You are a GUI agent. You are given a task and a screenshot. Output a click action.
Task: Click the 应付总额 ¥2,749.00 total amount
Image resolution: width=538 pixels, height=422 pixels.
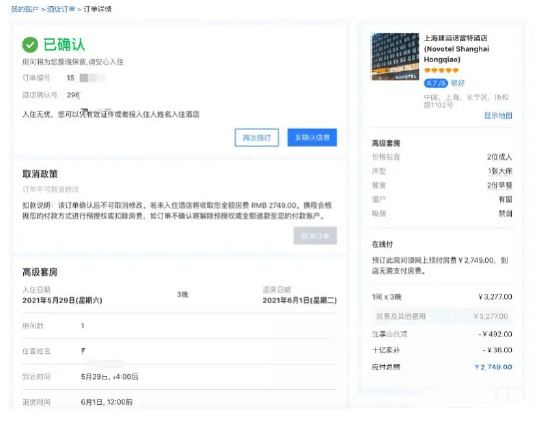pyautogui.click(x=493, y=367)
